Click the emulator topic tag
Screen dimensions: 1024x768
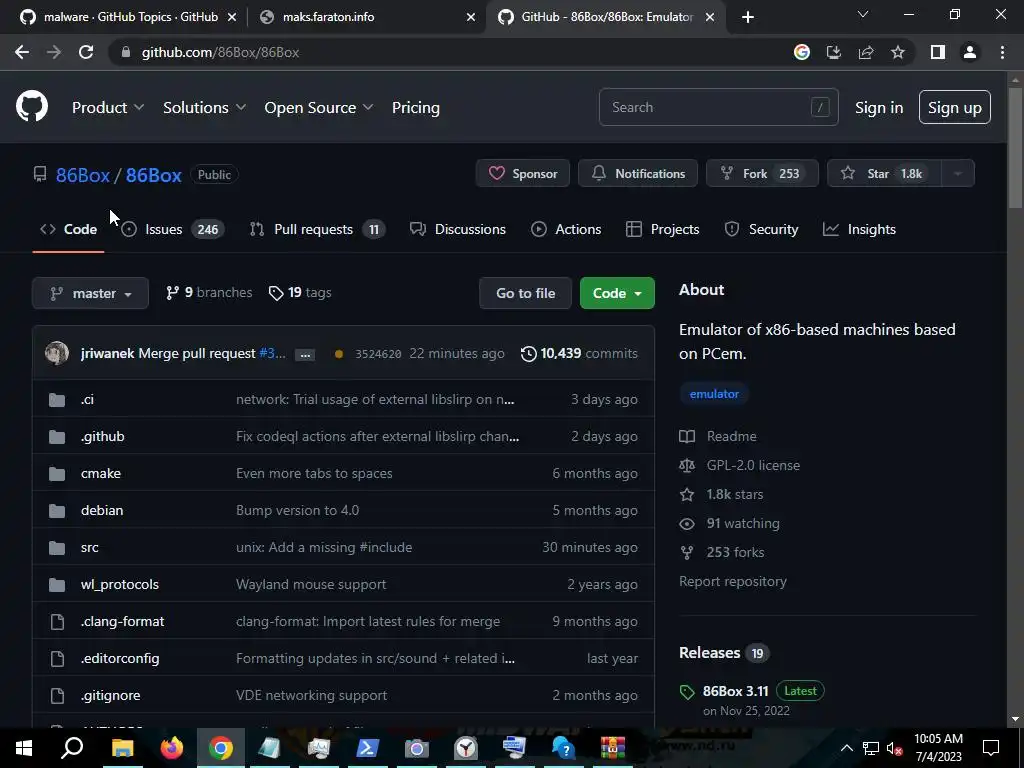point(714,394)
